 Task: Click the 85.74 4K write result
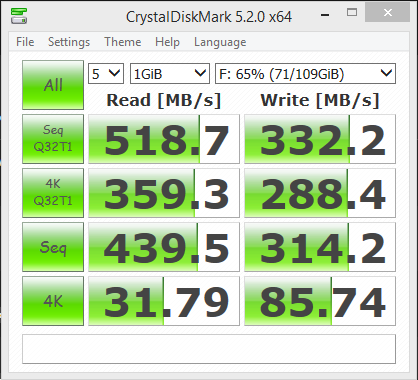click(x=320, y=301)
